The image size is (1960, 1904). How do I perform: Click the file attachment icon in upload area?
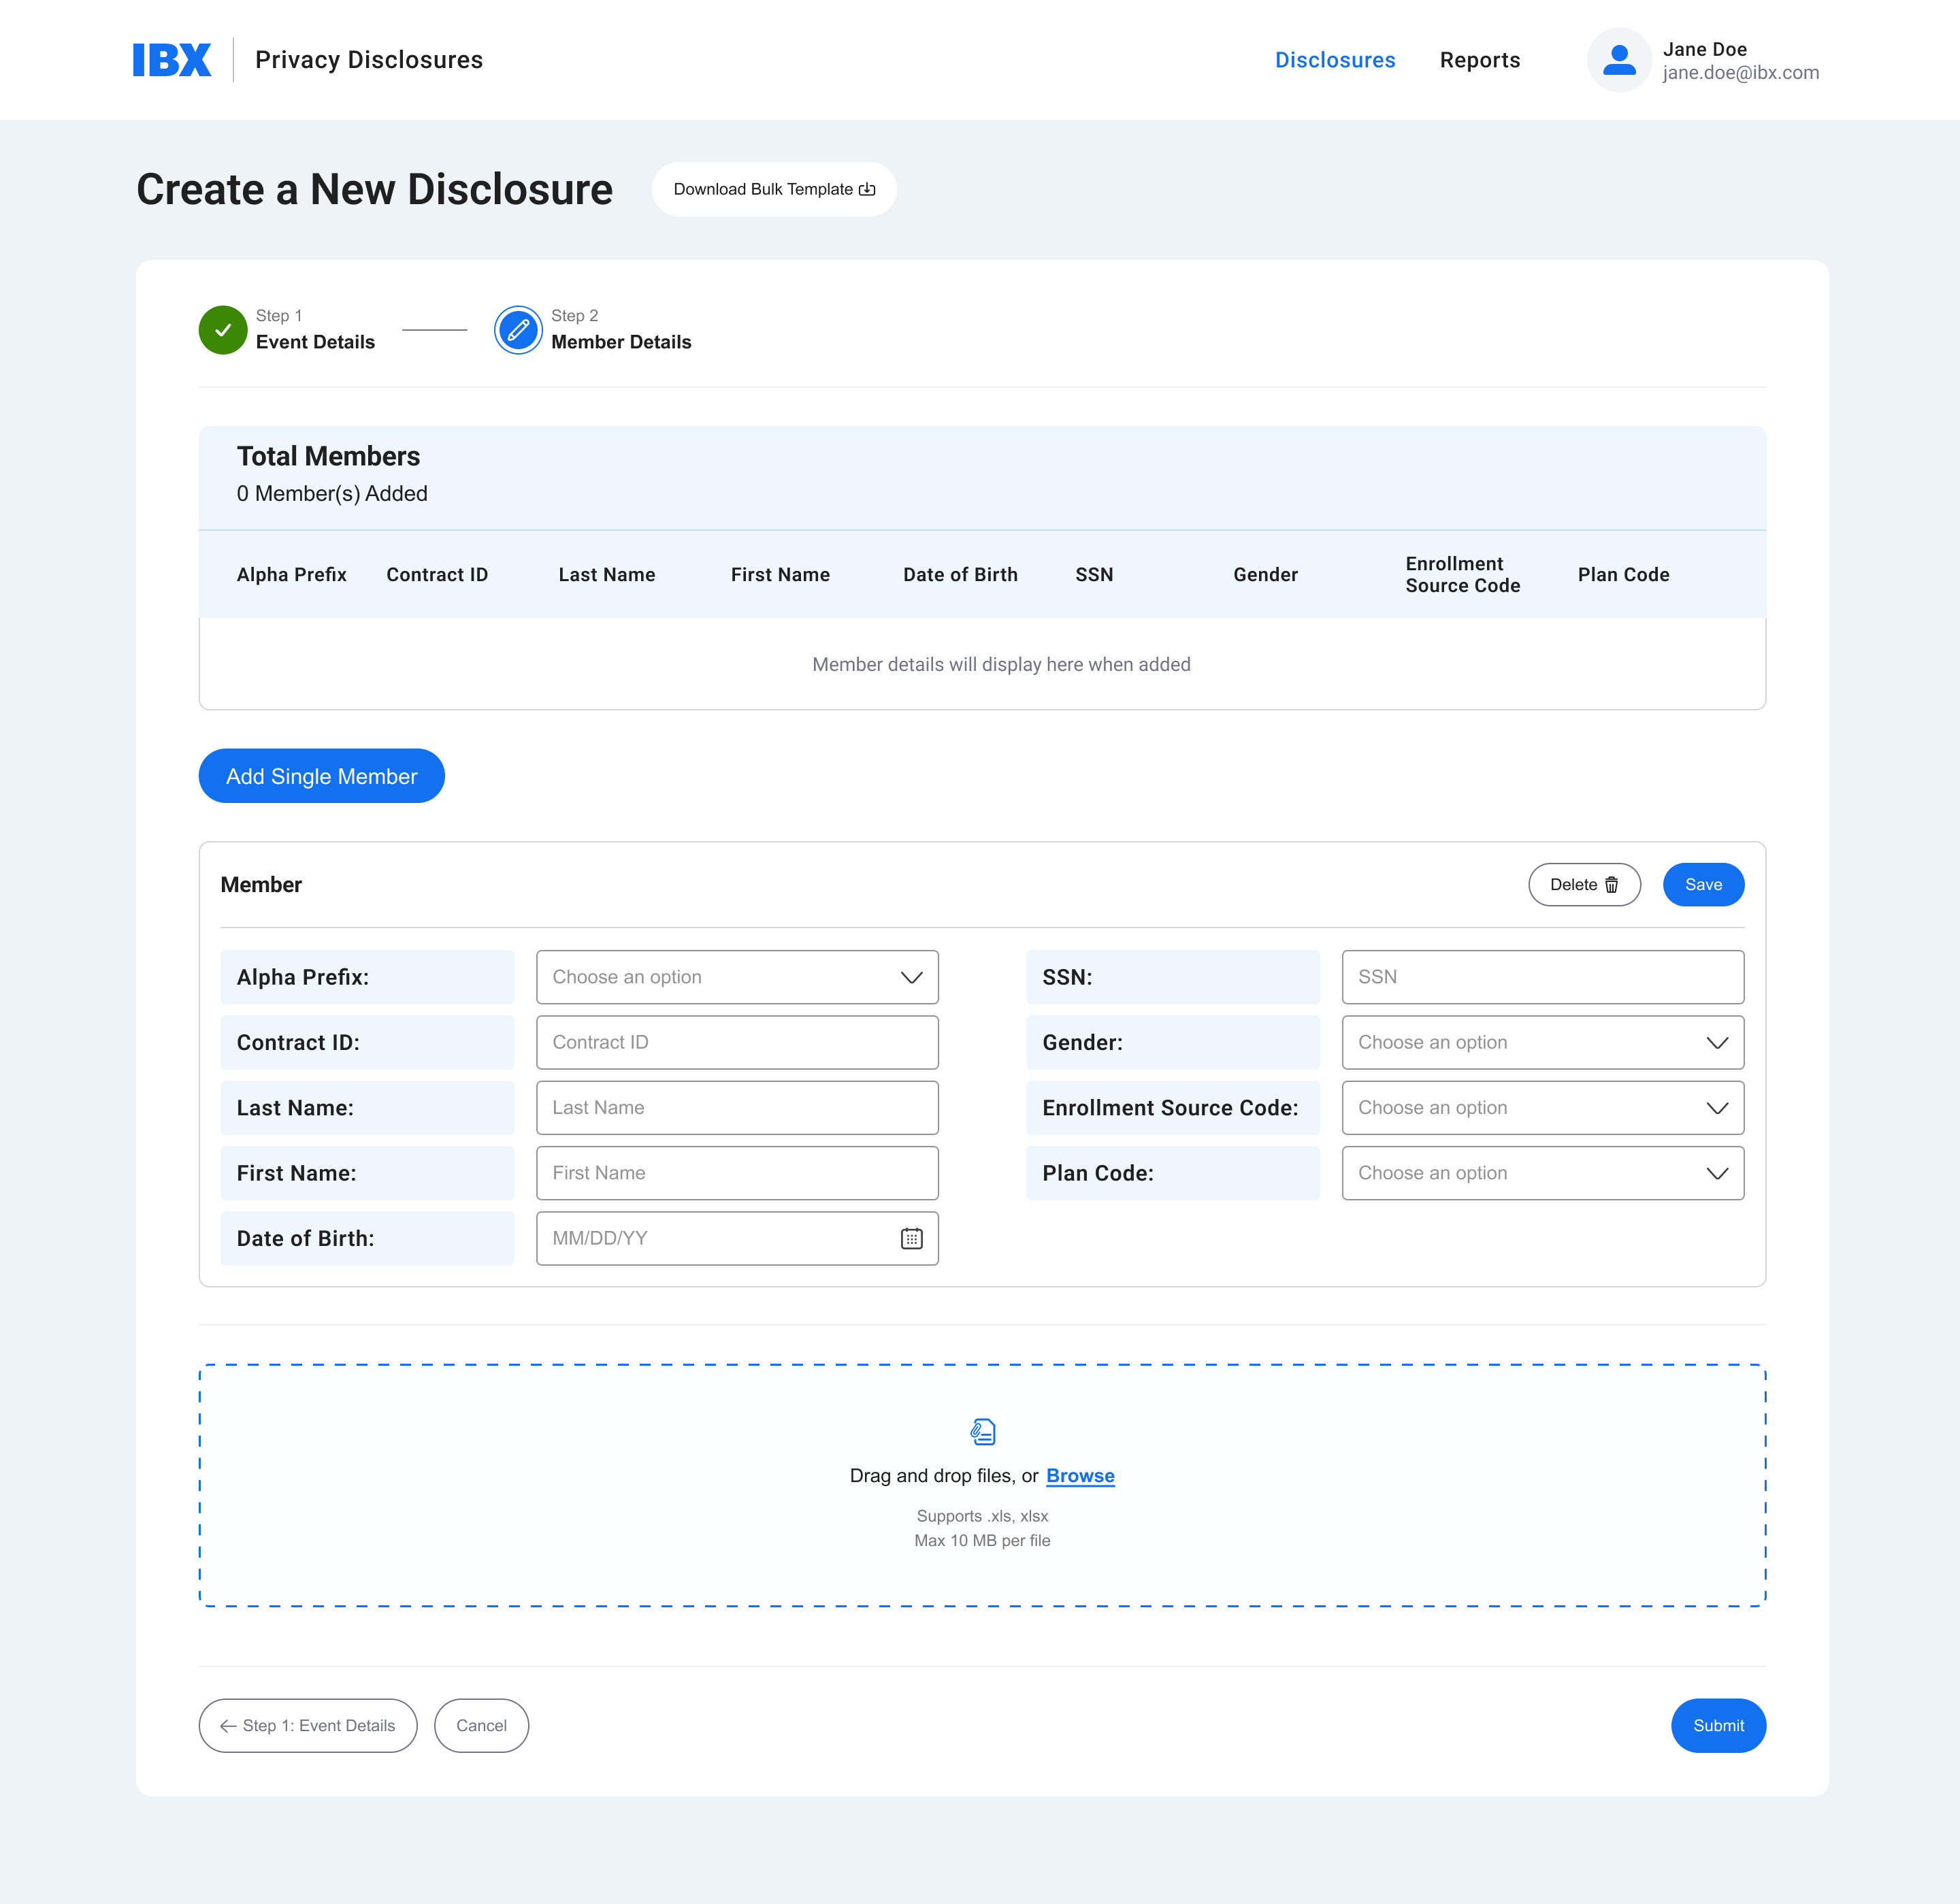coord(983,1432)
